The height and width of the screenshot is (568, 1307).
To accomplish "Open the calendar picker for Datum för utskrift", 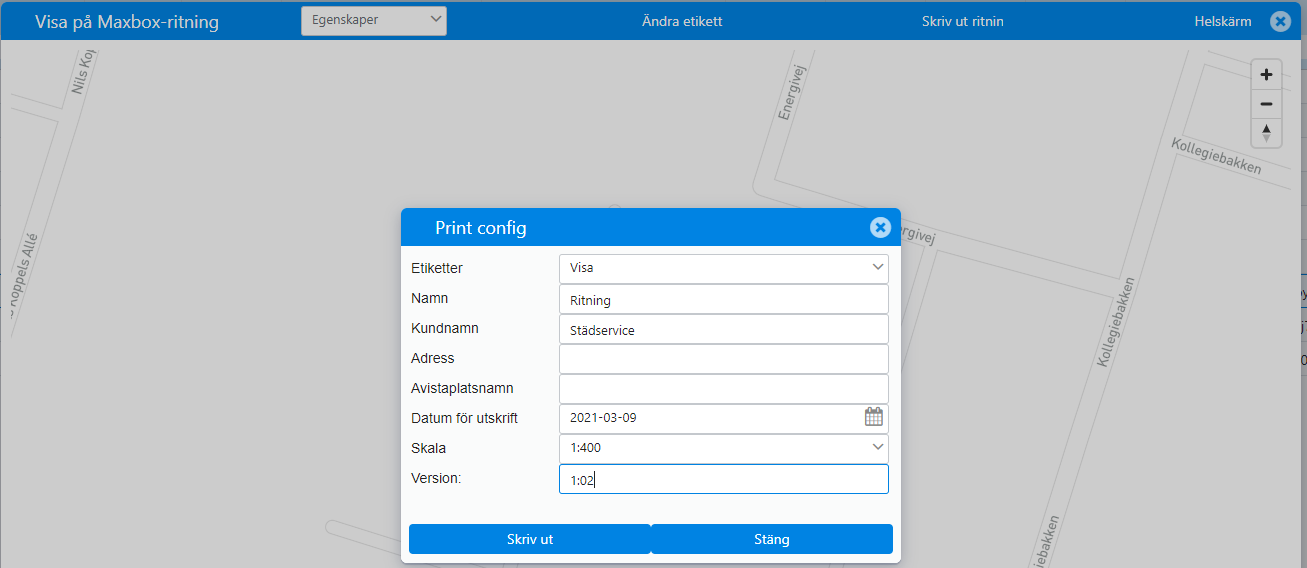I will click(874, 418).
